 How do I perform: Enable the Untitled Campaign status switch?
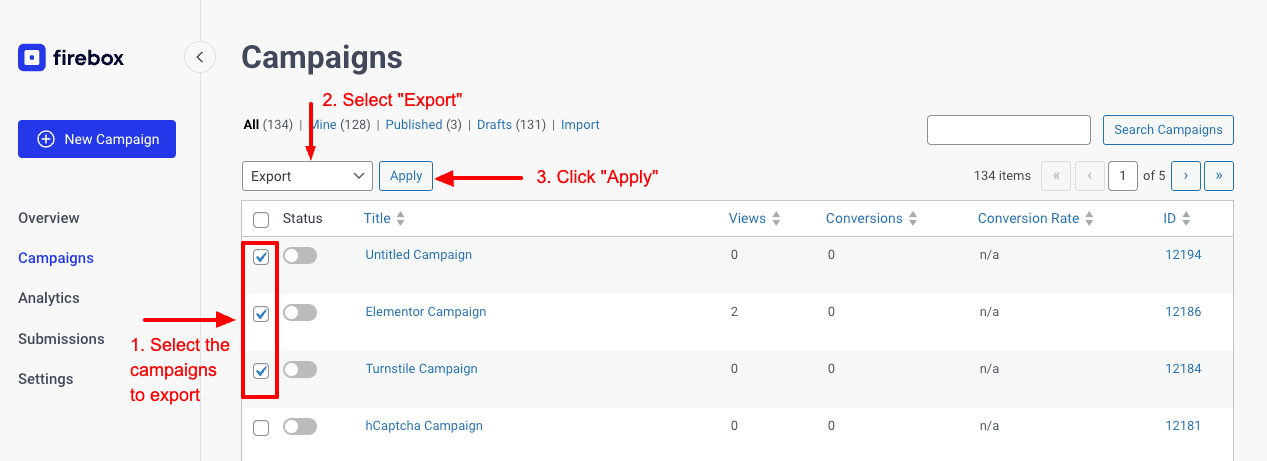tap(300, 256)
